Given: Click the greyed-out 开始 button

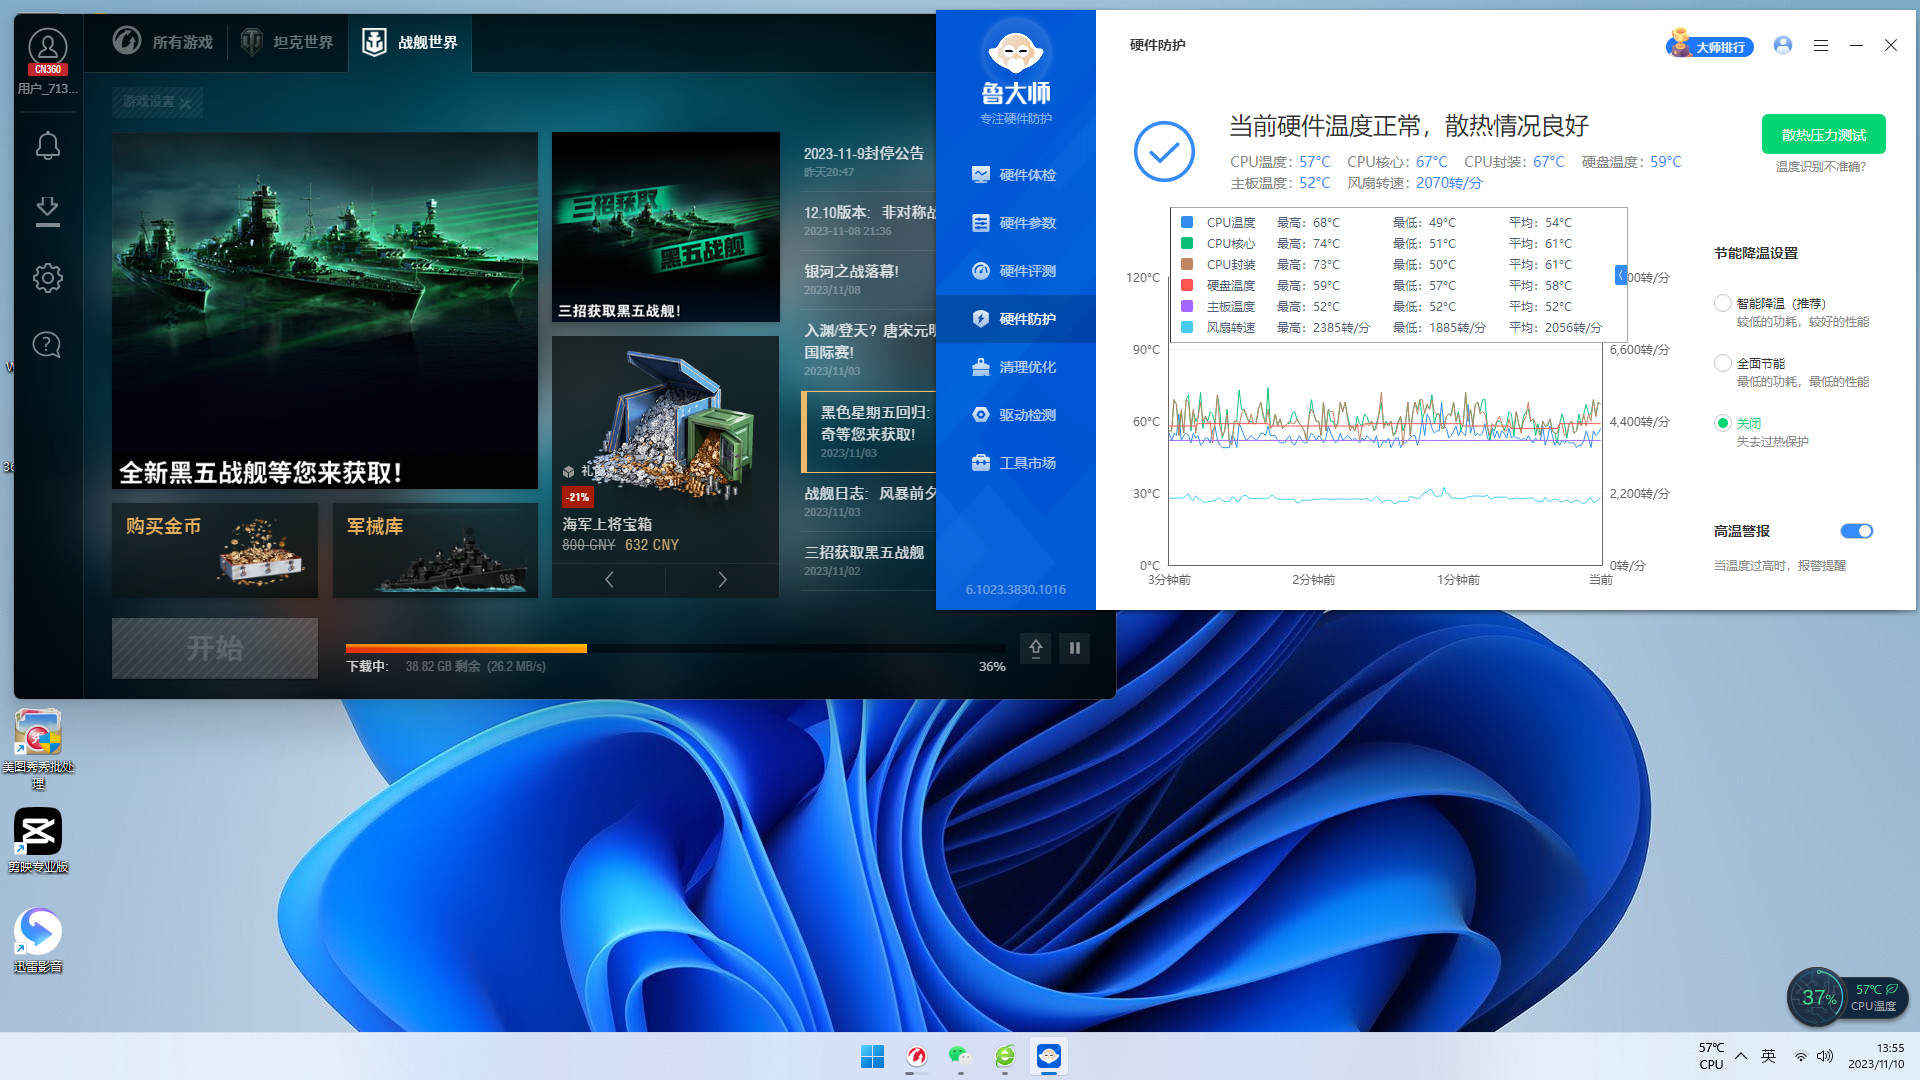Looking at the screenshot, I should point(215,648).
